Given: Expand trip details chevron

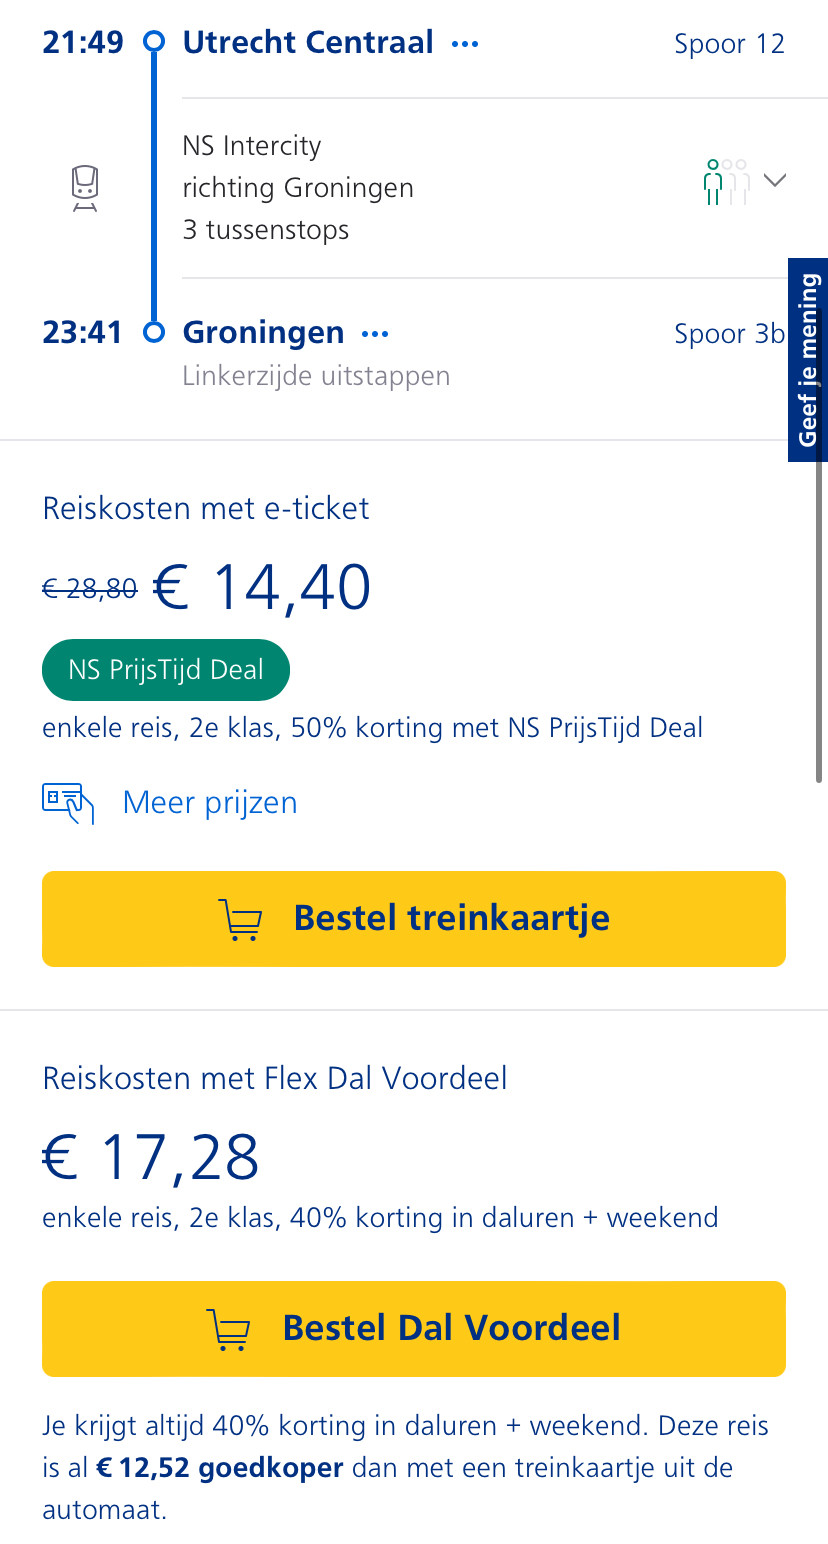Looking at the screenshot, I should [x=774, y=180].
